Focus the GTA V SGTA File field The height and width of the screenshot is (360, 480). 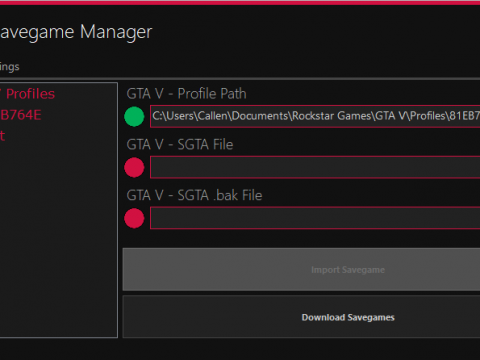pos(315,167)
